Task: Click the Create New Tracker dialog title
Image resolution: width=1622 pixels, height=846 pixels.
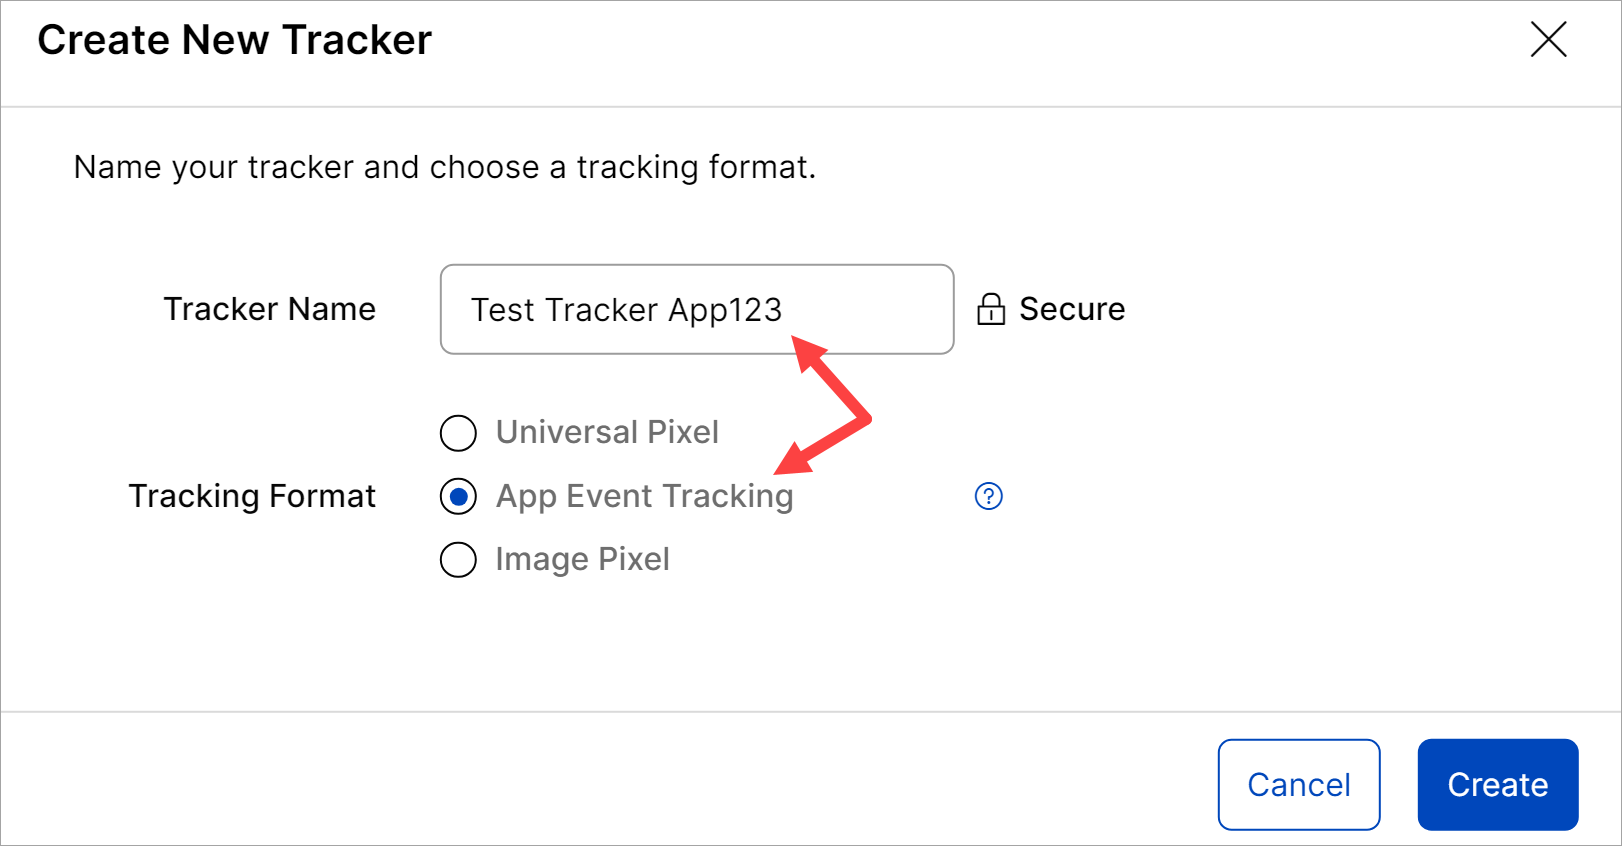Action: coord(234,40)
